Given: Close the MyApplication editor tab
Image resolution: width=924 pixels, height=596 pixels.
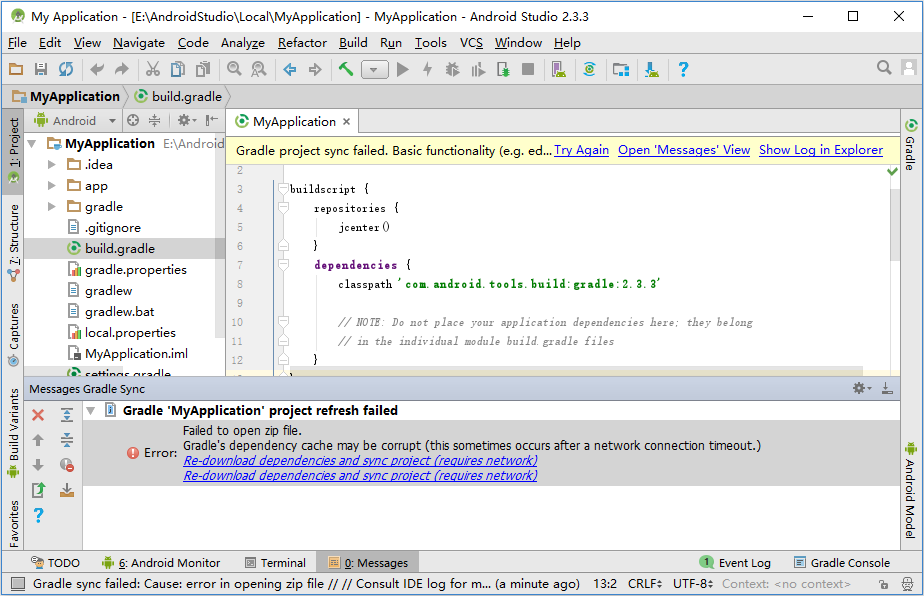Looking at the screenshot, I should tap(346, 121).
